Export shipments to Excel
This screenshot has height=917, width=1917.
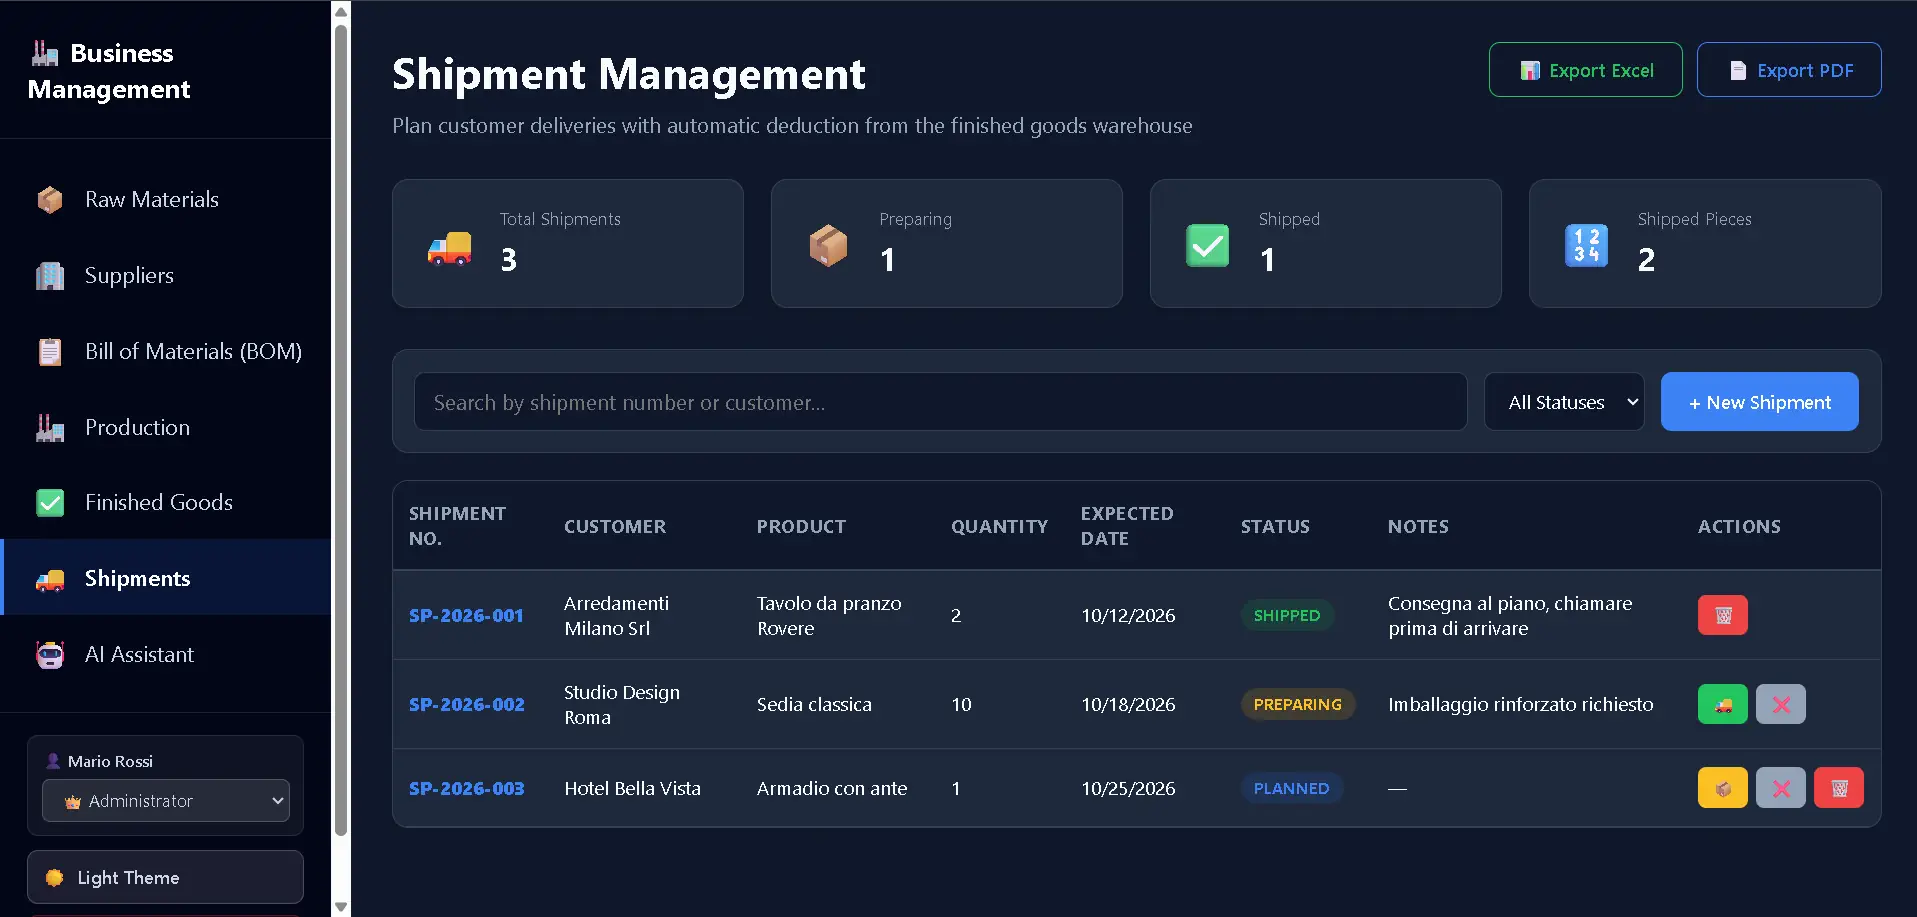coord(1585,70)
